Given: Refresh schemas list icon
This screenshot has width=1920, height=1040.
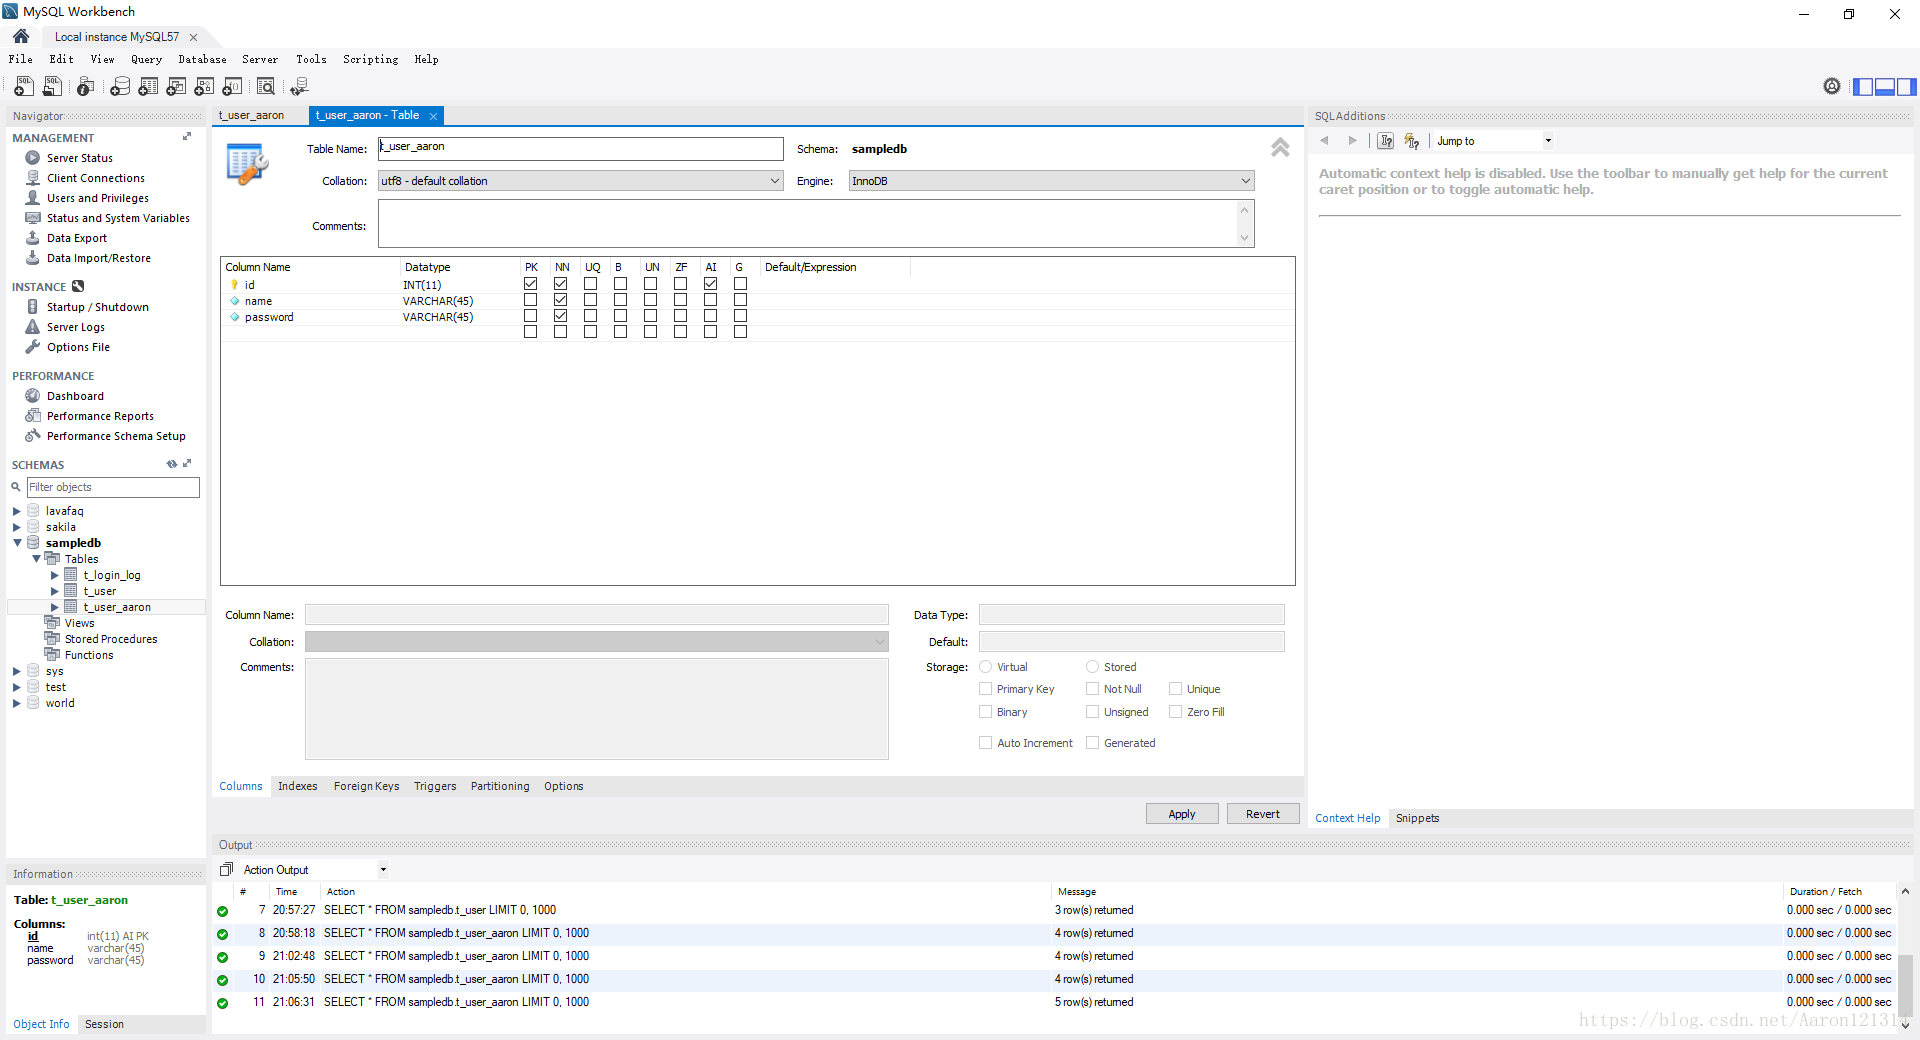Looking at the screenshot, I should pos(172,464).
